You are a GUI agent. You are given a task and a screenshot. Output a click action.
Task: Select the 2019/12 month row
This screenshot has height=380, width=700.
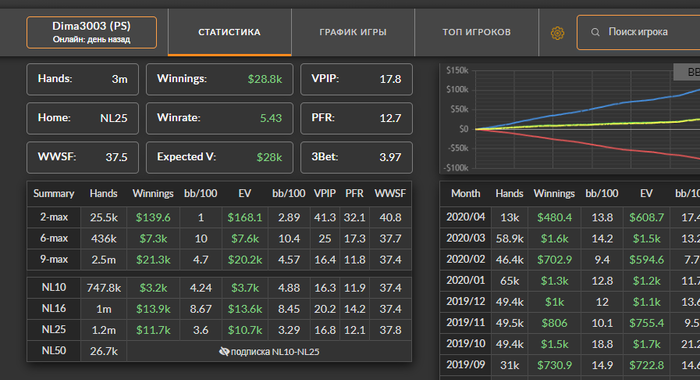click(466, 301)
